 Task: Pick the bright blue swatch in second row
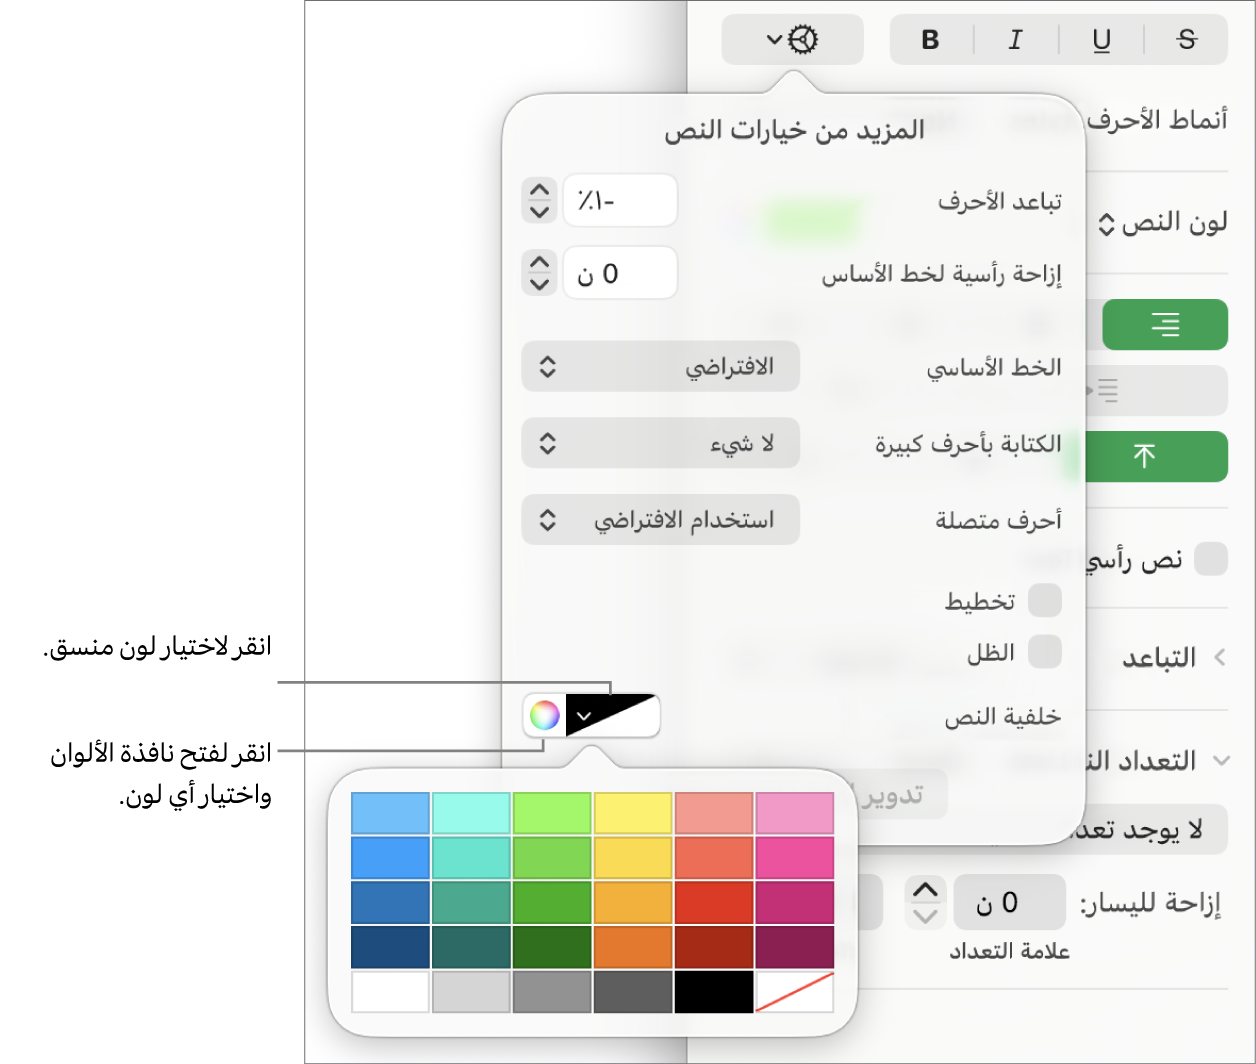point(391,858)
